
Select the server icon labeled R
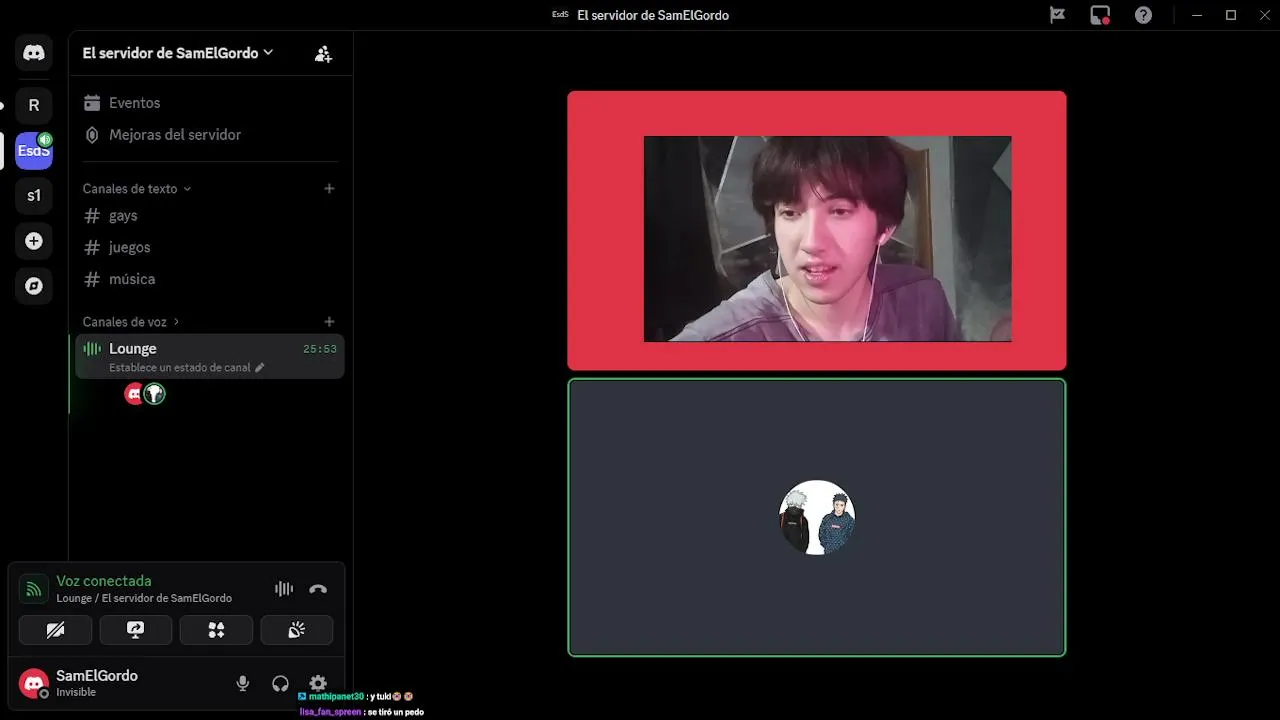coord(34,105)
